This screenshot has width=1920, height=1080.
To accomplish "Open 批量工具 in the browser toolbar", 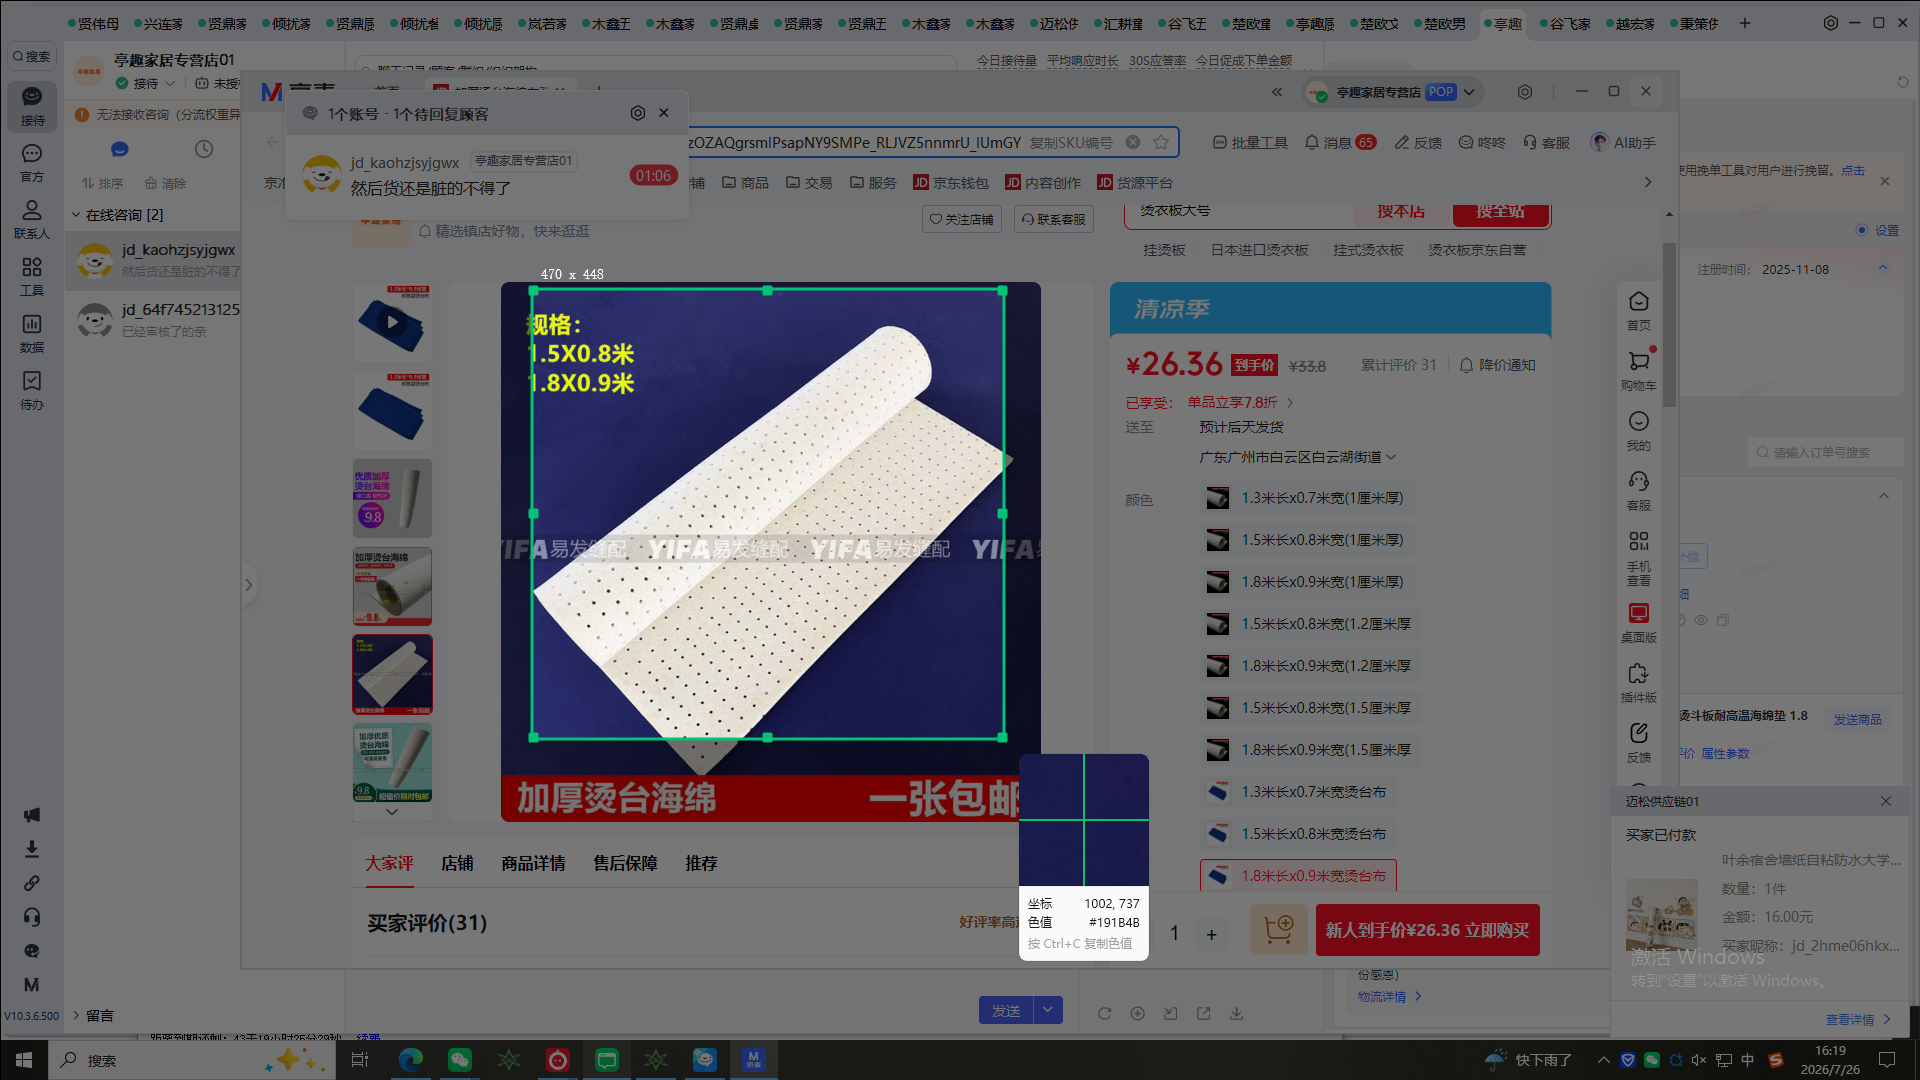I will point(1250,143).
